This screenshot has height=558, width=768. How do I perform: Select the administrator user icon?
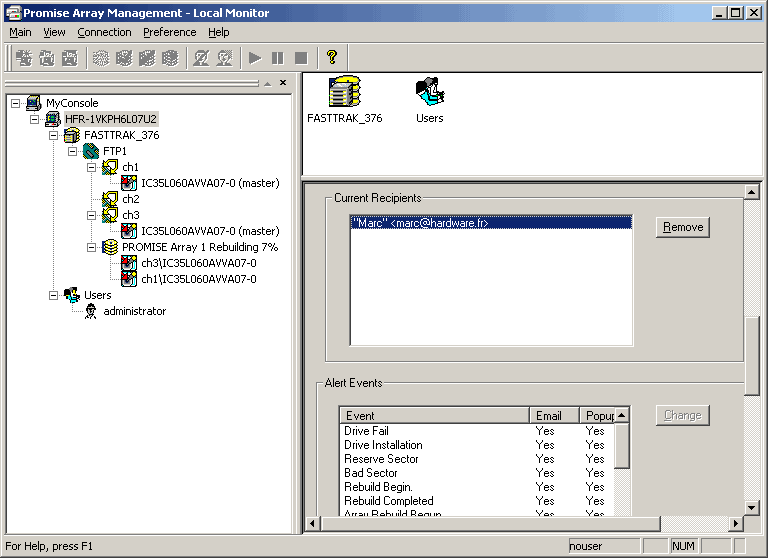pos(91,311)
